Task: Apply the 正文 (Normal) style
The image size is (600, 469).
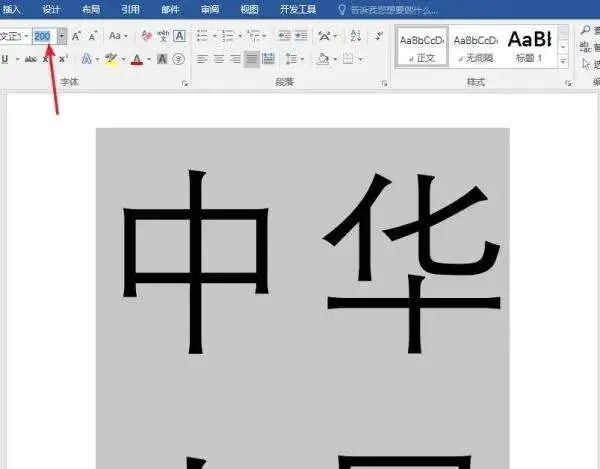Action: point(422,47)
